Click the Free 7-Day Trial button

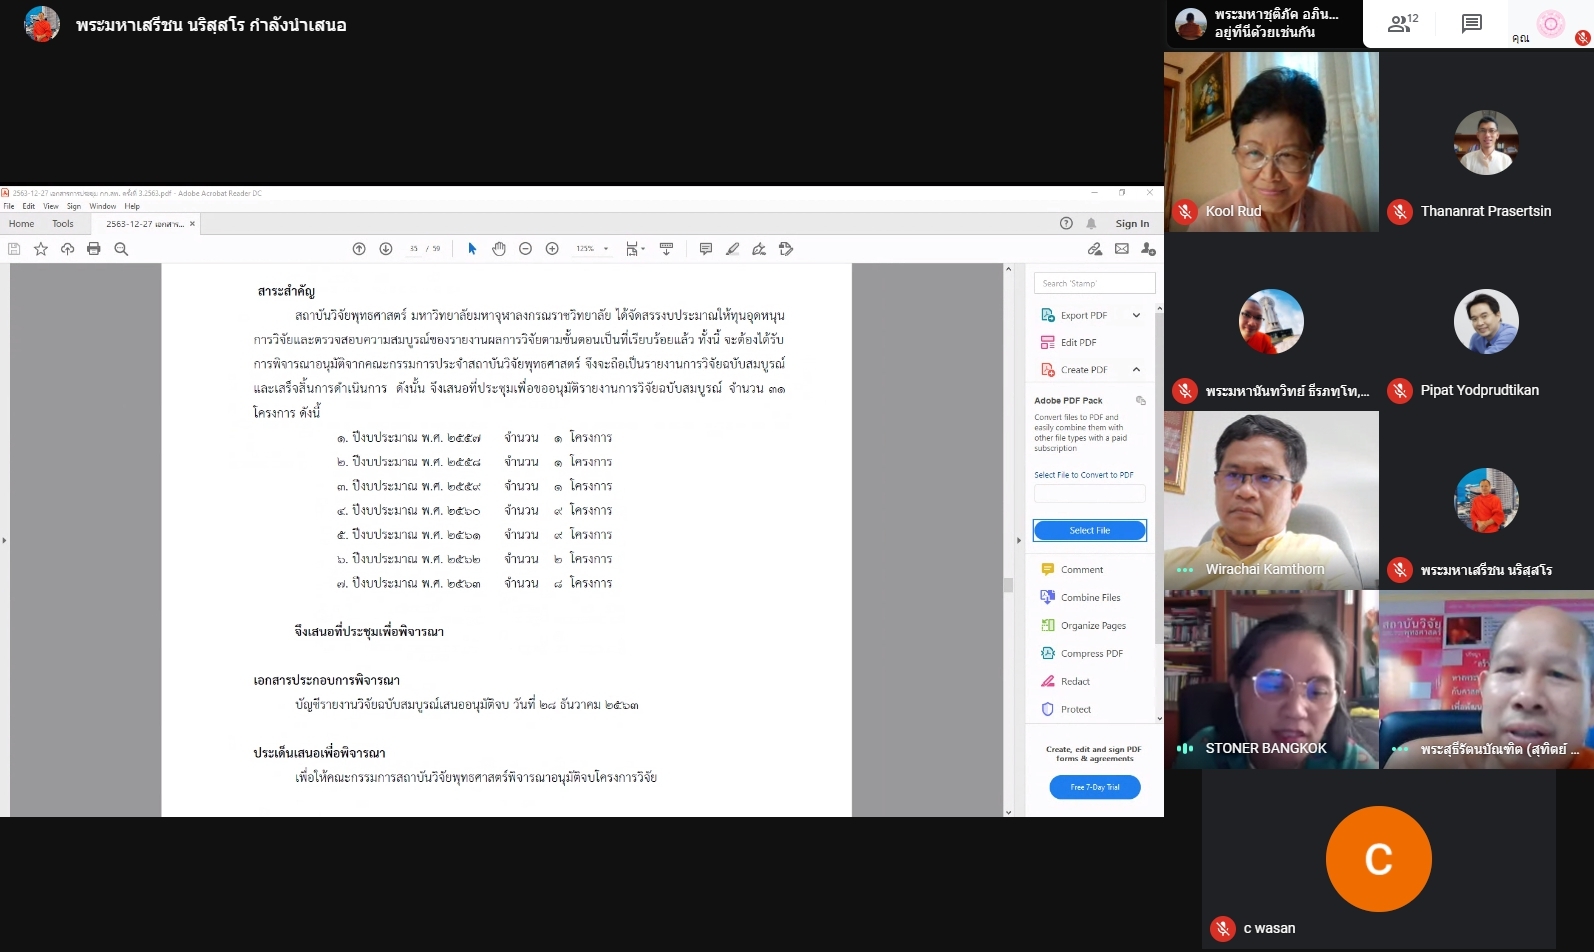coord(1094,788)
